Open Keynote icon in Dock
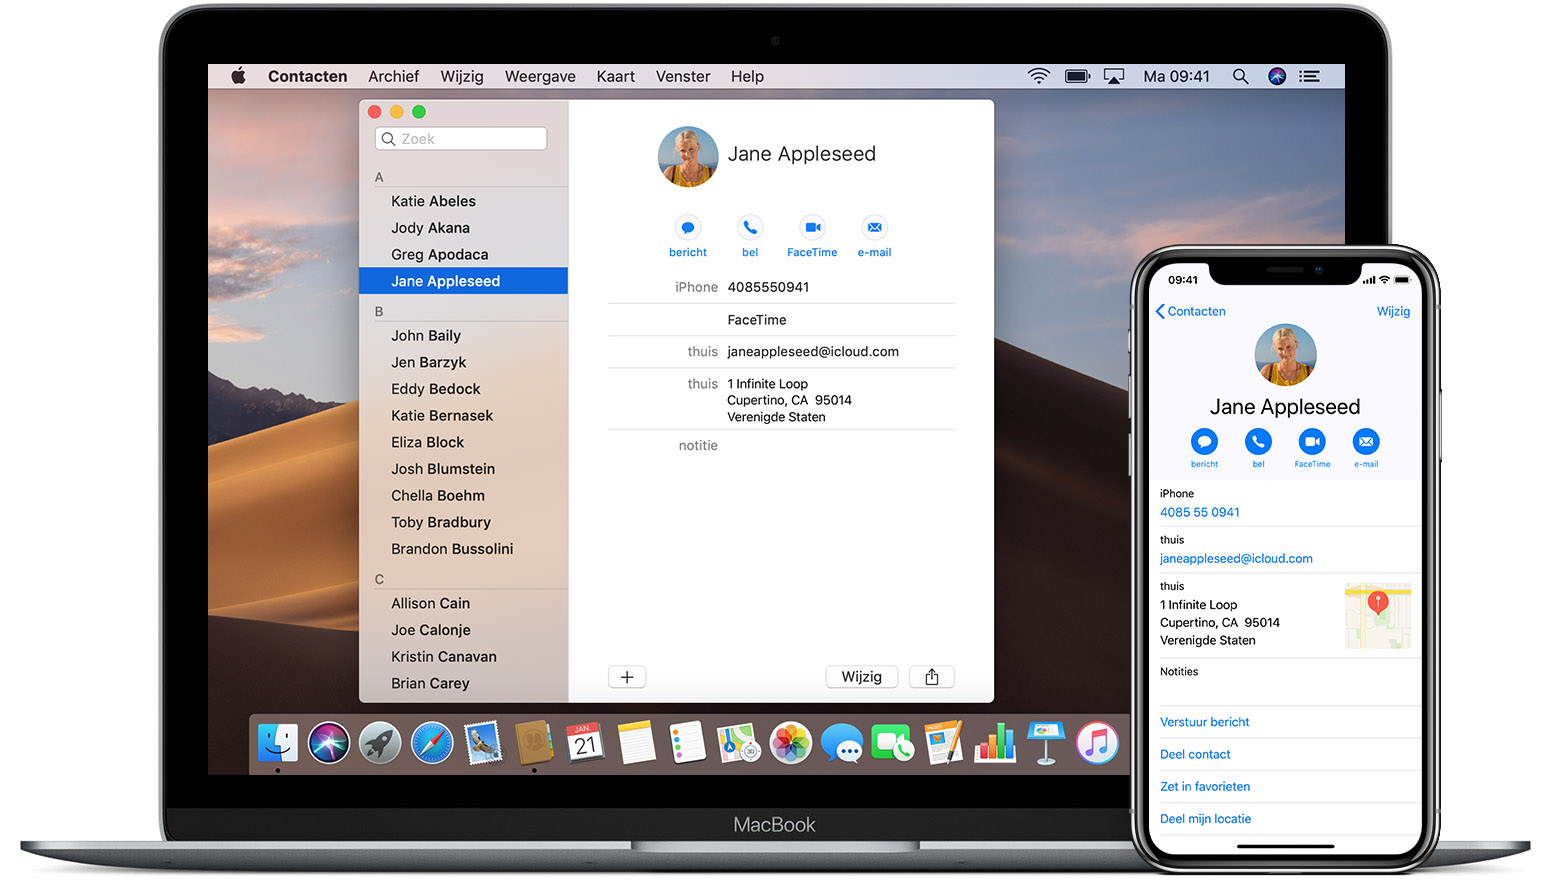This screenshot has height=880, width=1560. [x=1046, y=743]
